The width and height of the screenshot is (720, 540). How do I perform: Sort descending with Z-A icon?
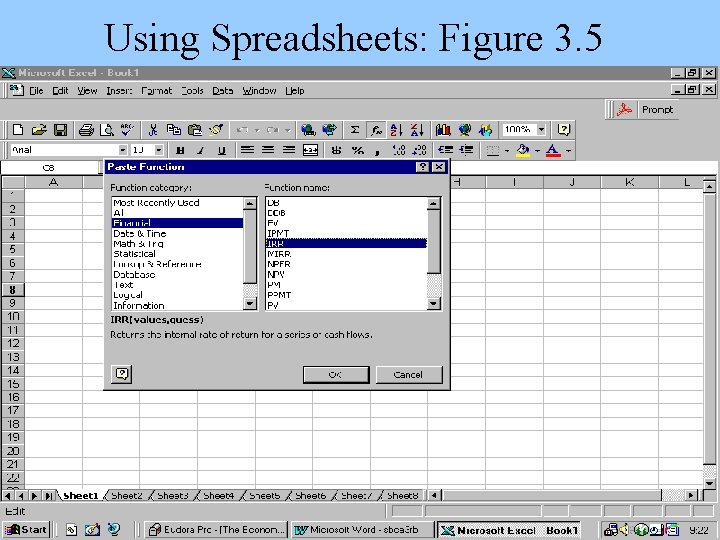point(417,130)
